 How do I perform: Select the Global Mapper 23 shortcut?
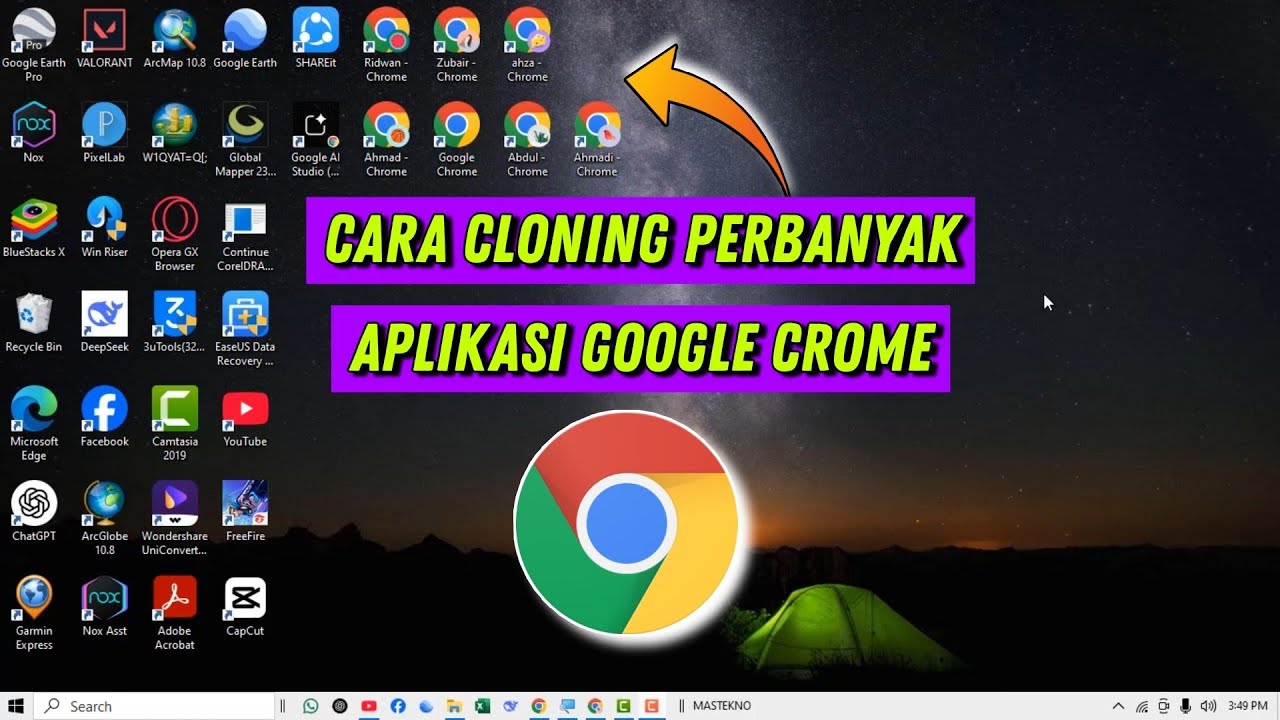point(245,139)
